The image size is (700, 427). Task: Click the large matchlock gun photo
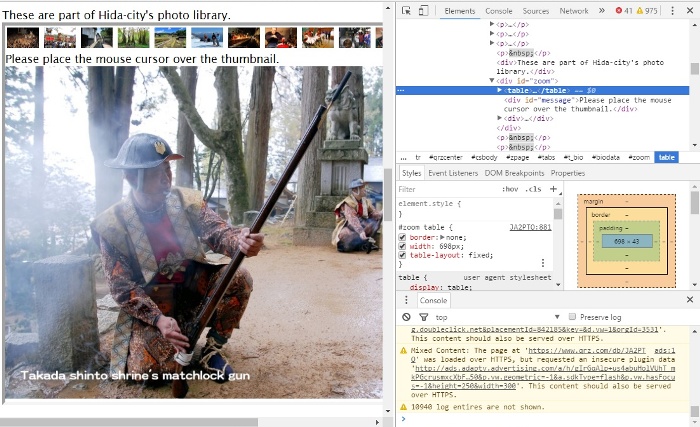194,232
